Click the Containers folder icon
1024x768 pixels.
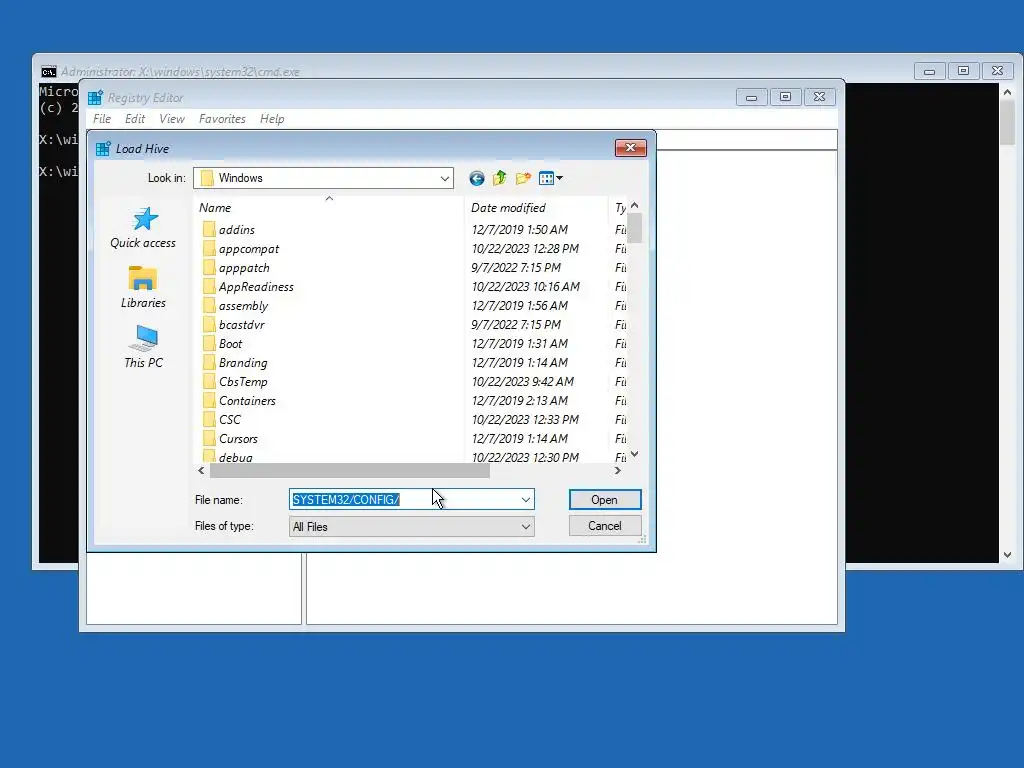(x=209, y=400)
